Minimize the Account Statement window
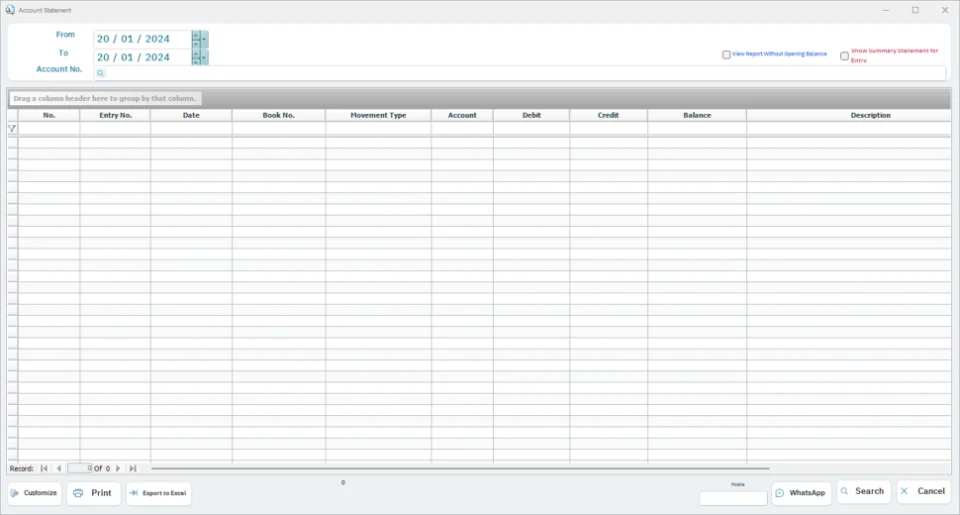Viewport: 960px width, 515px height. 886,10
